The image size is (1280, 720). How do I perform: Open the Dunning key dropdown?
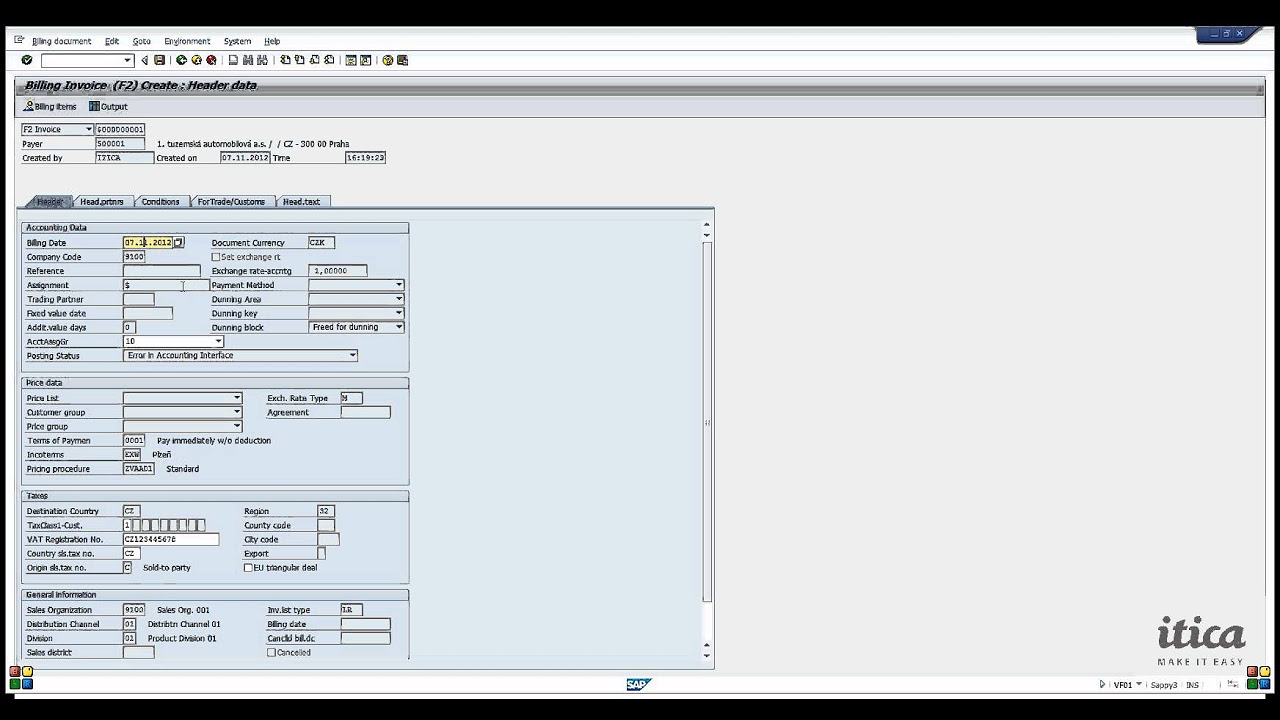click(399, 313)
